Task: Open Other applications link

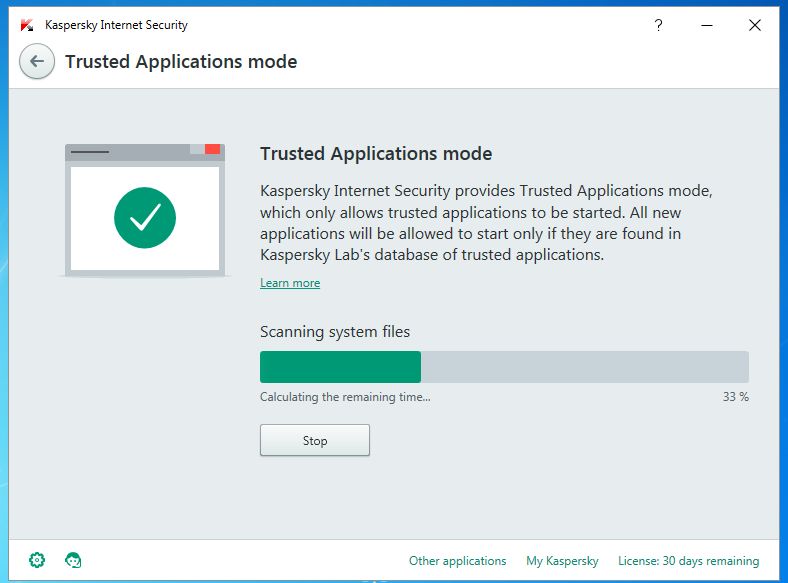Action: [x=458, y=561]
